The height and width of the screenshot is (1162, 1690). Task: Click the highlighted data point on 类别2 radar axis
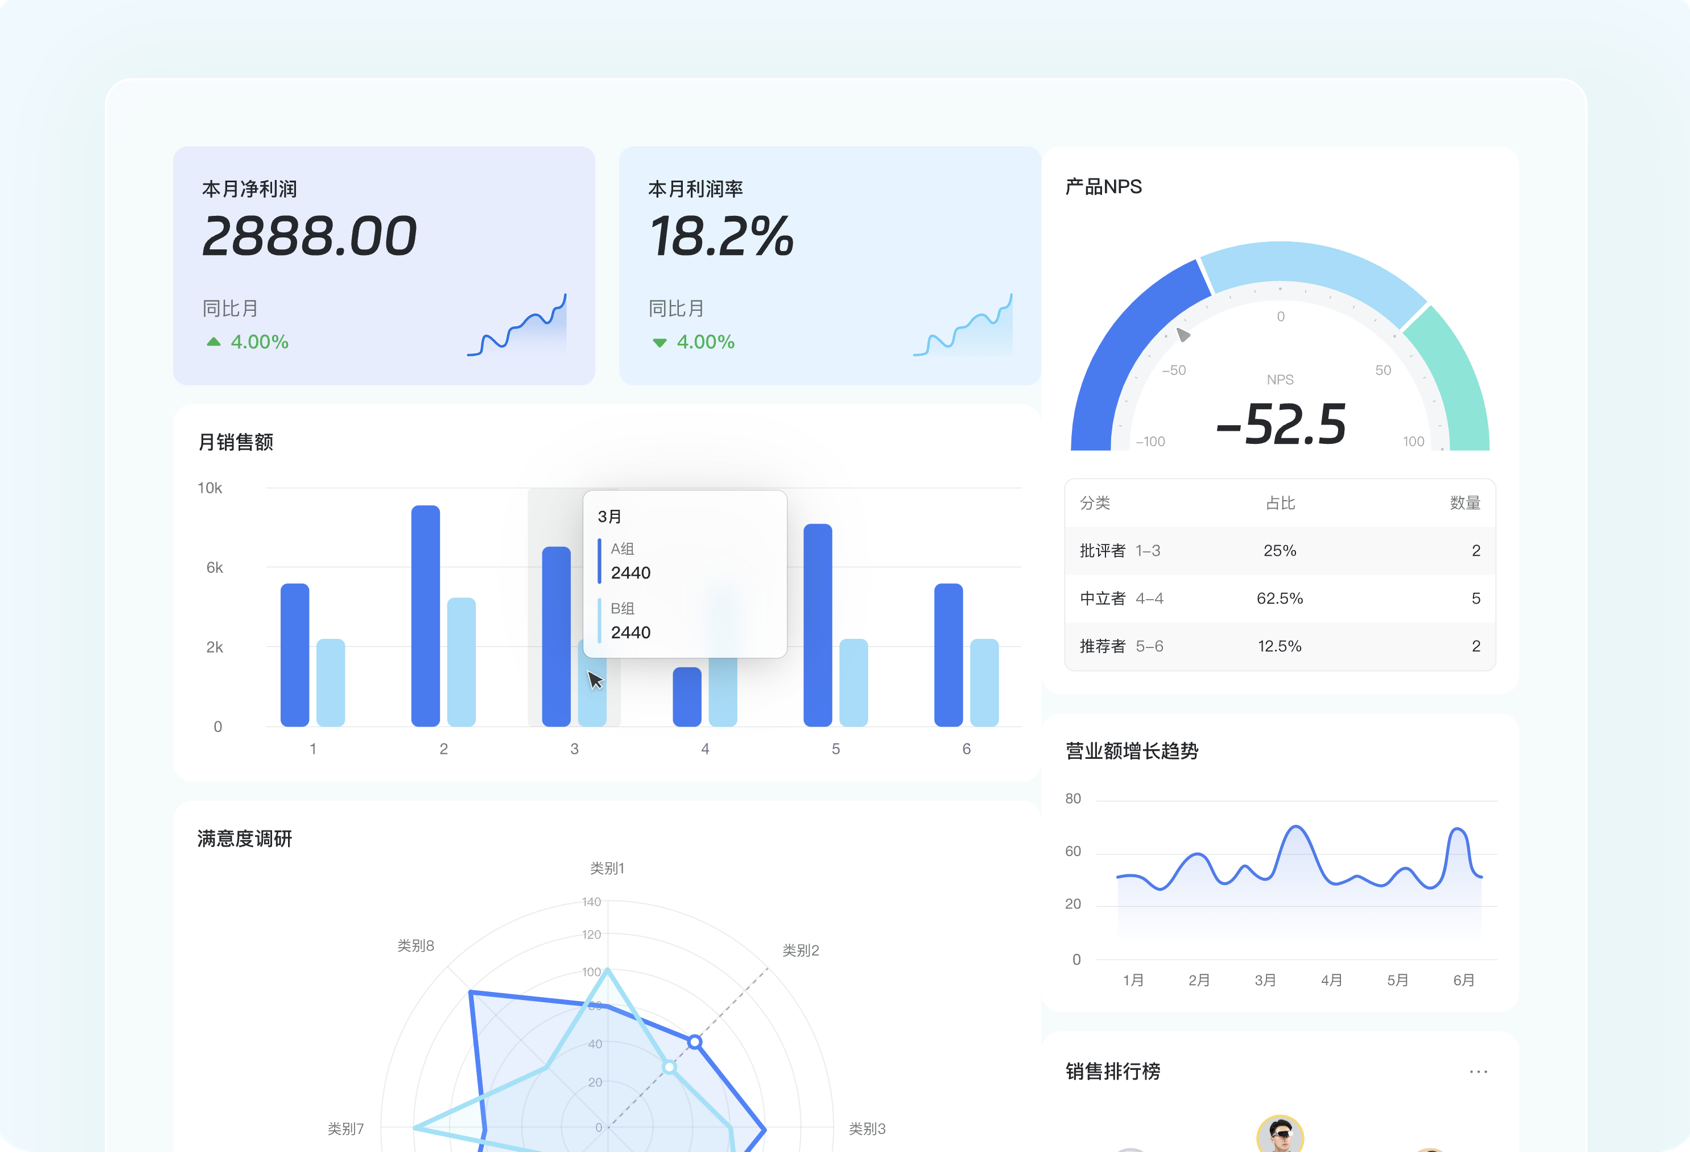695,1042
